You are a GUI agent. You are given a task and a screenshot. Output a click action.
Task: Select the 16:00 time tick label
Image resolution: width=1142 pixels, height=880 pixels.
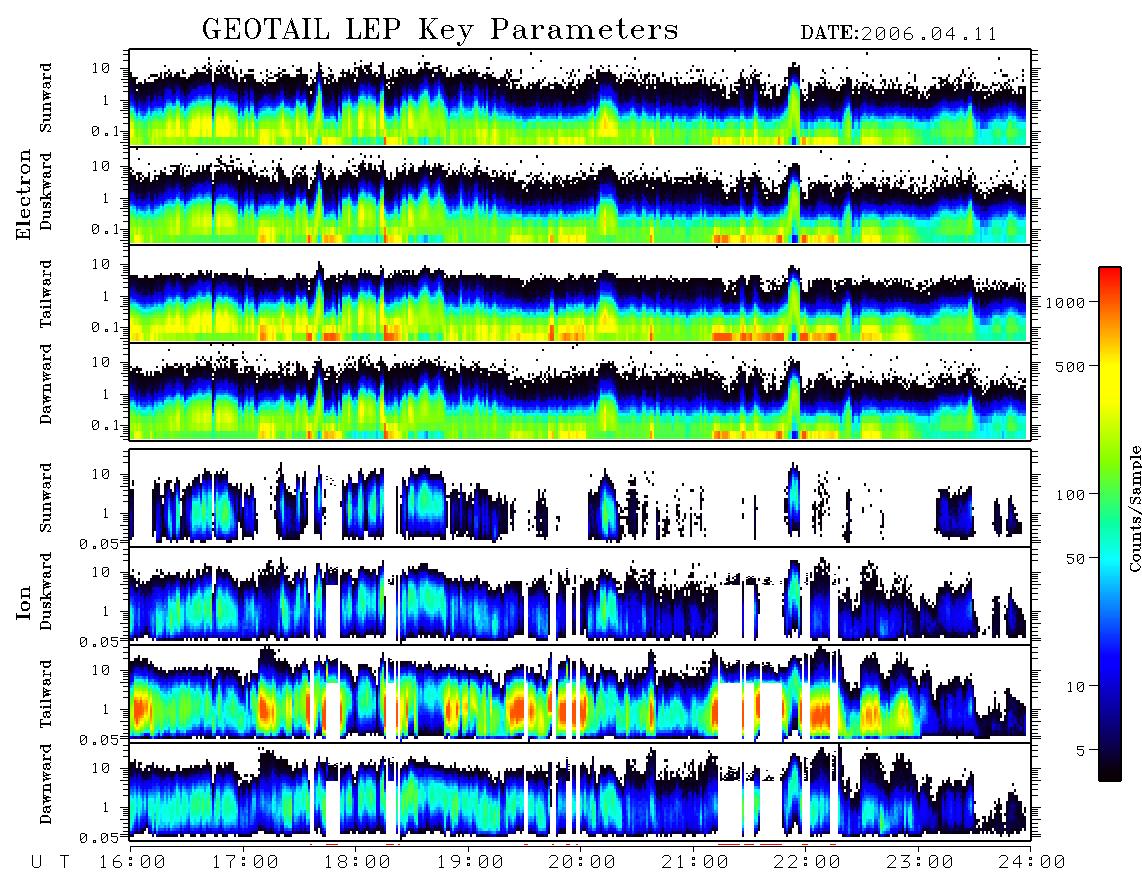(x=132, y=862)
